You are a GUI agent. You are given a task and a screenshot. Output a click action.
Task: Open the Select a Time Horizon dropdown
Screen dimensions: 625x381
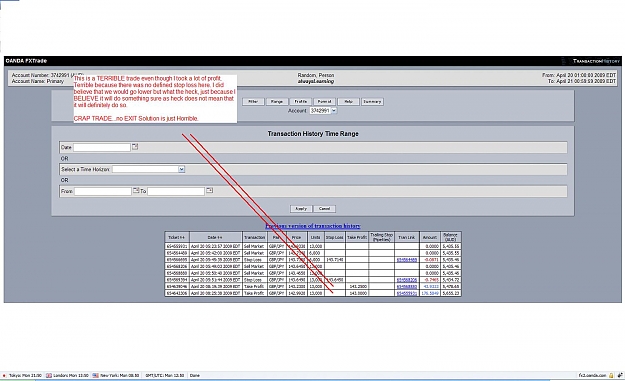[x=181, y=169]
